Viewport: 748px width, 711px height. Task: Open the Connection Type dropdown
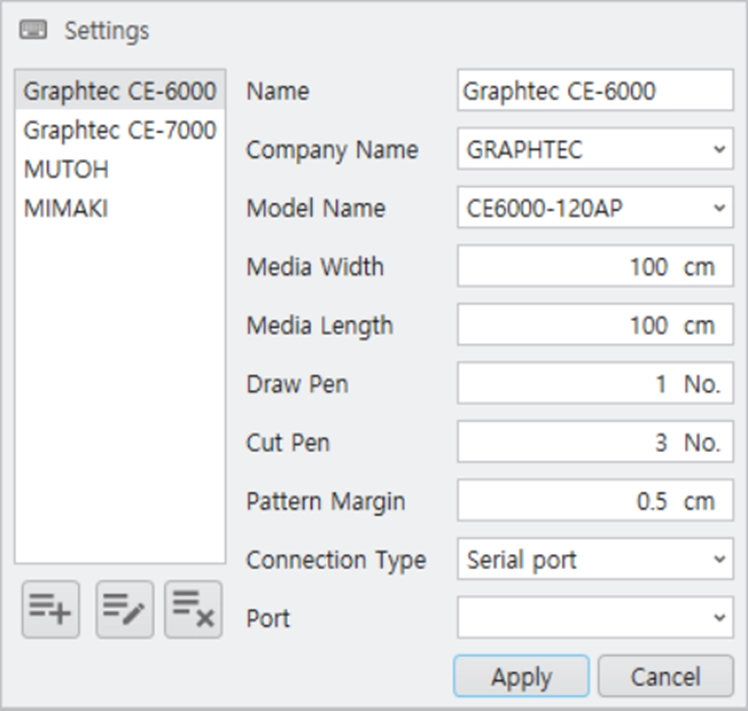coord(595,559)
